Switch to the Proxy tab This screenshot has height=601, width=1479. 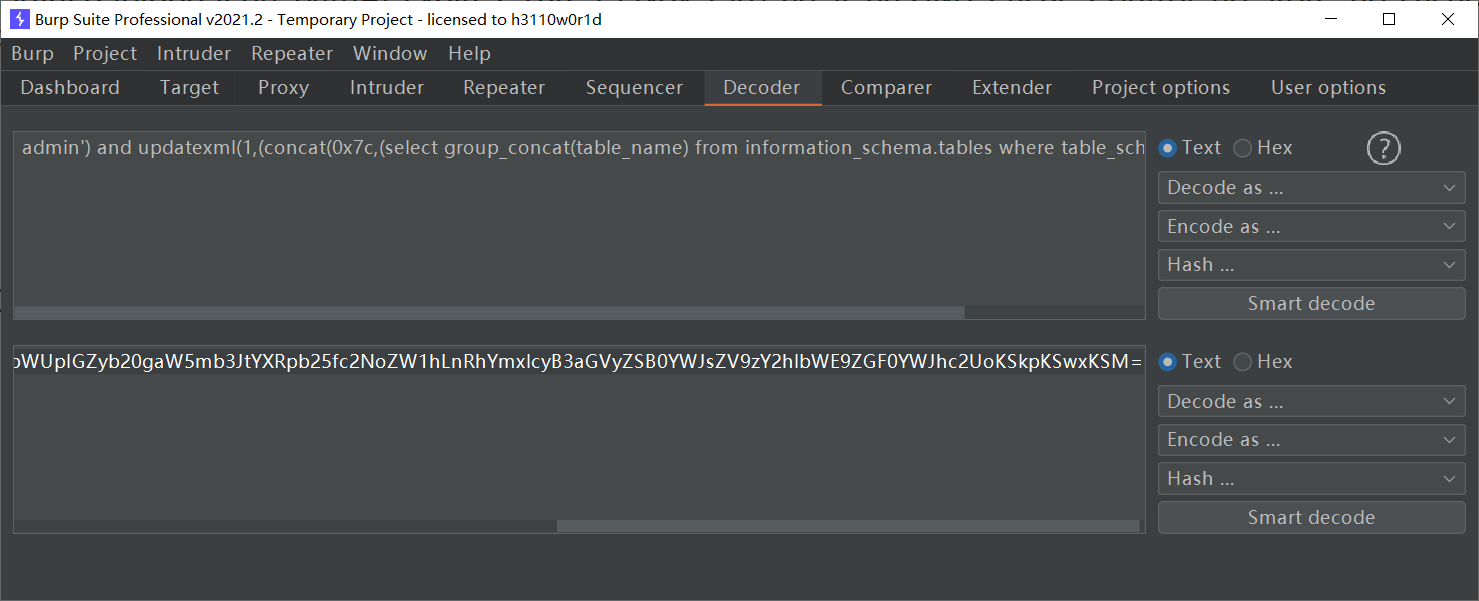tap(283, 88)
